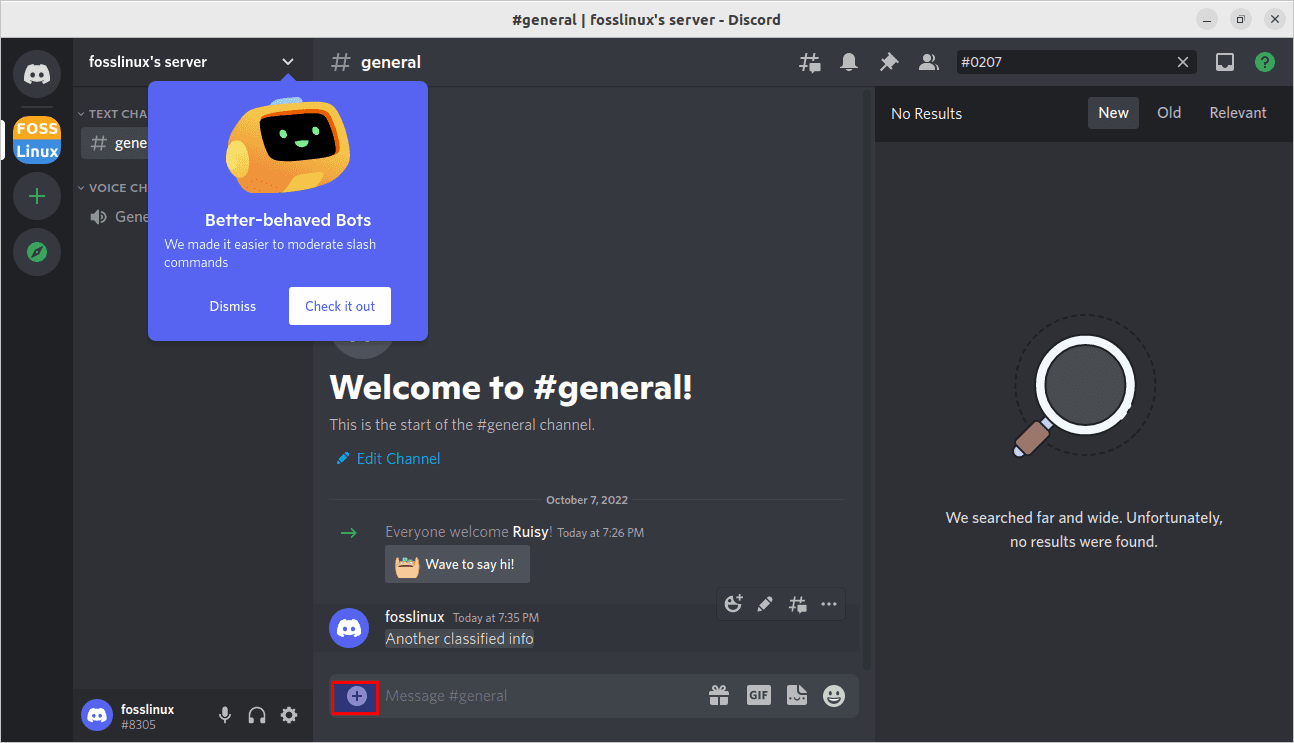Edit the fosslinux message pencil icon

pyautogui.click(x=765, y=603)
